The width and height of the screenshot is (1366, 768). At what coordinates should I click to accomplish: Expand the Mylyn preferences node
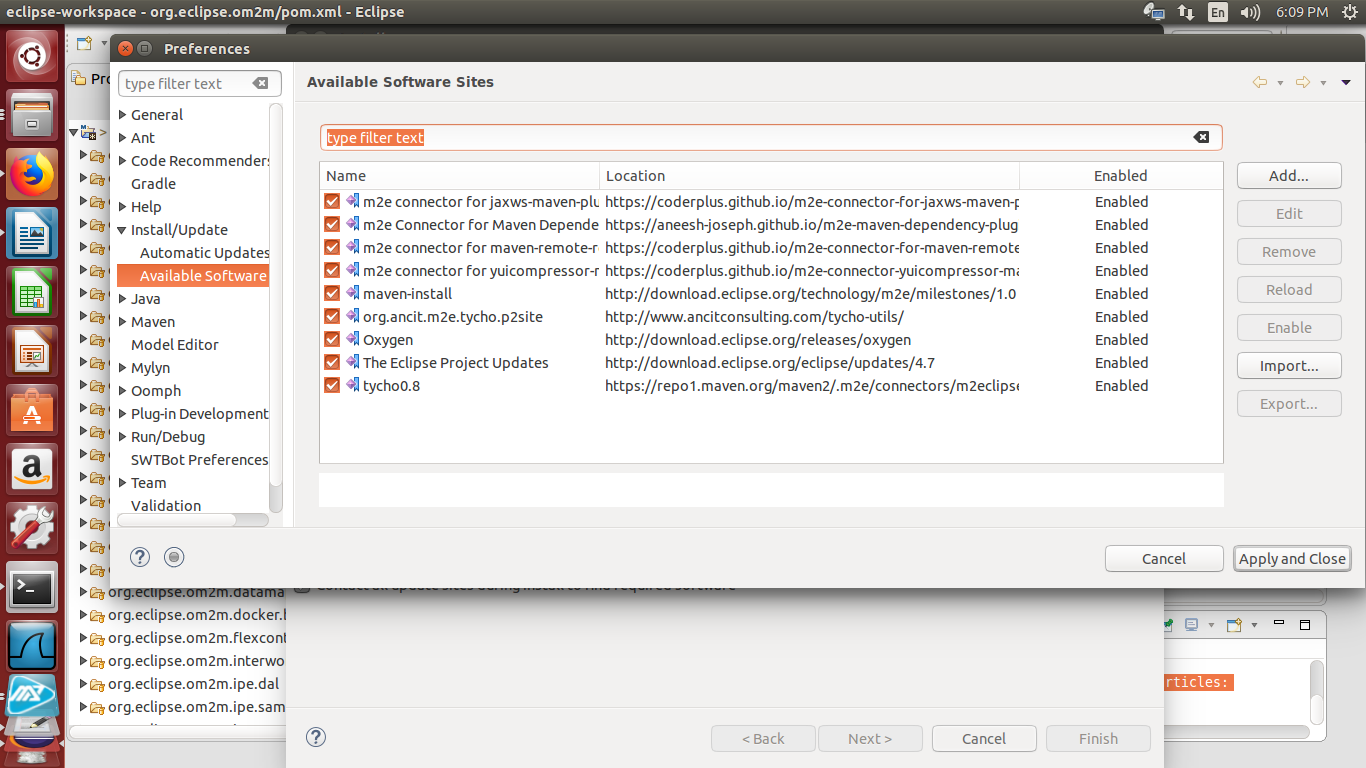pos(123,368)
